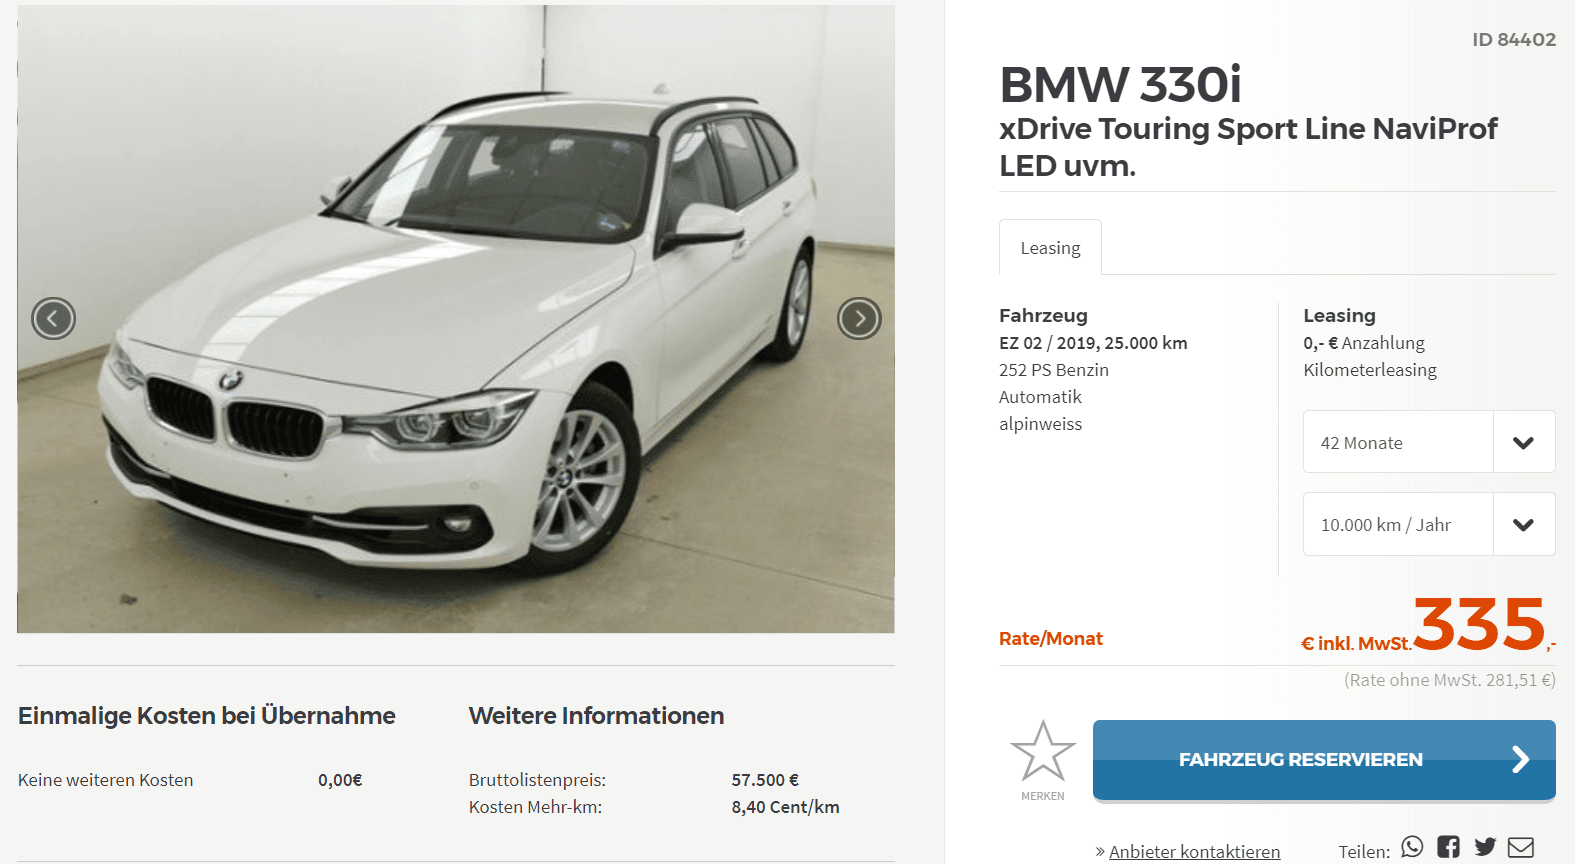Show the previous car photo

tap(53, 319)
